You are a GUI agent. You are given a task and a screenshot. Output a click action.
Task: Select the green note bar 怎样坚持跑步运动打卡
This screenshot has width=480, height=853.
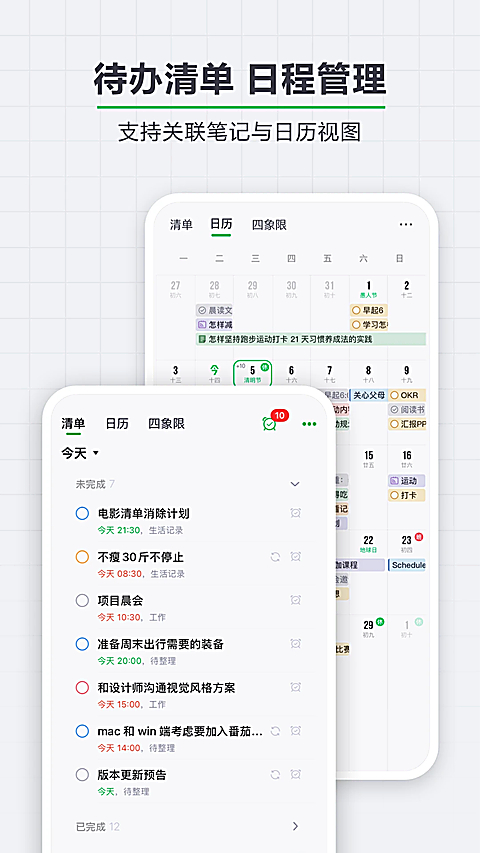(x=311, y=339)
